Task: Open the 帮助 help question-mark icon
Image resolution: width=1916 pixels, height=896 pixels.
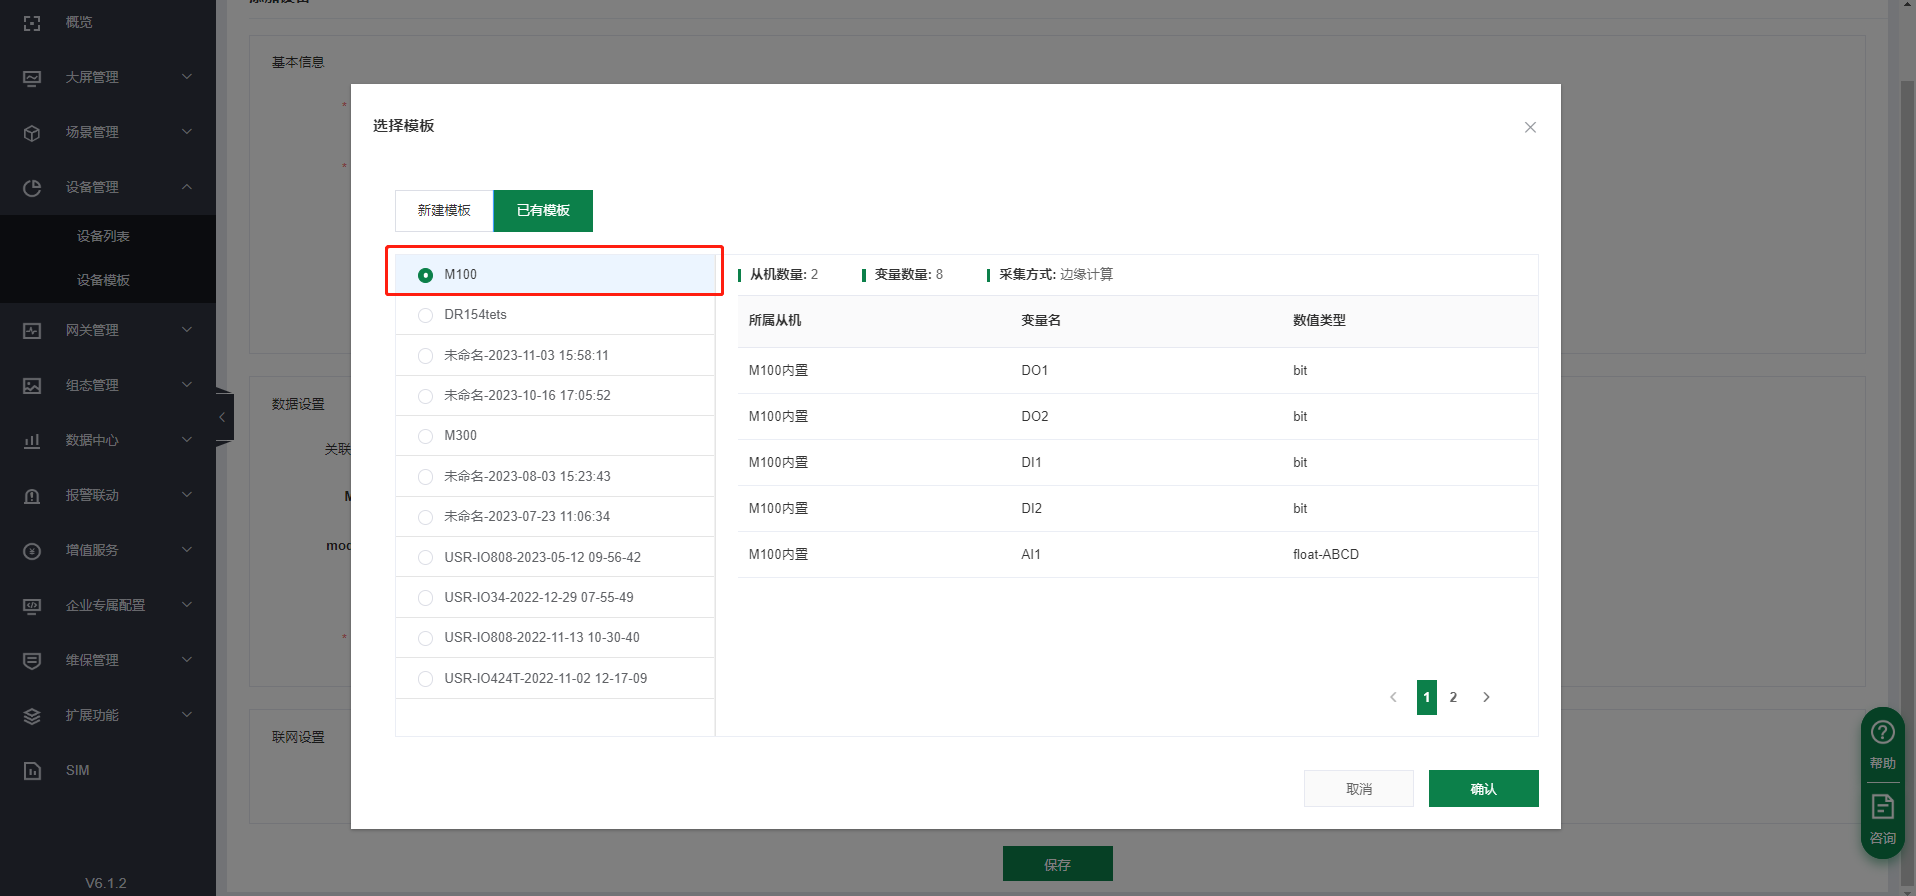Action: pyautogui.click(x=1882, y=733)
